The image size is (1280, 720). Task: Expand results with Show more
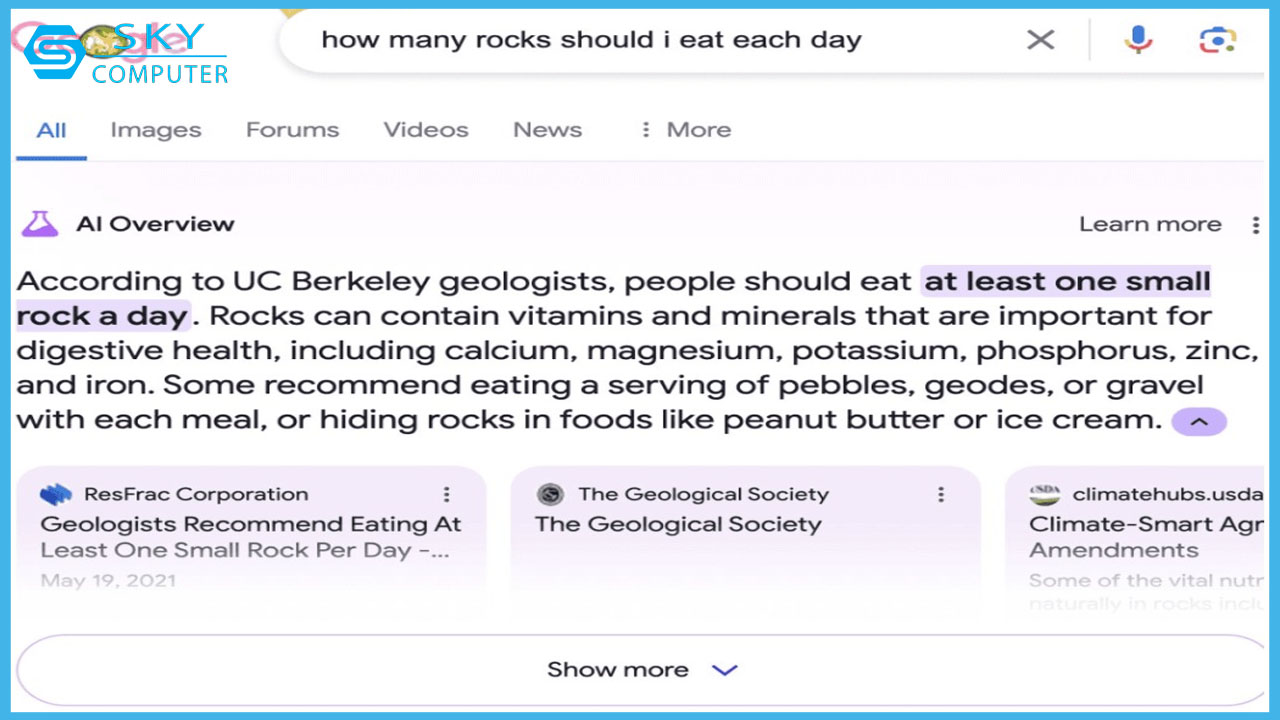pyautogui.click(x=640, y=670)
